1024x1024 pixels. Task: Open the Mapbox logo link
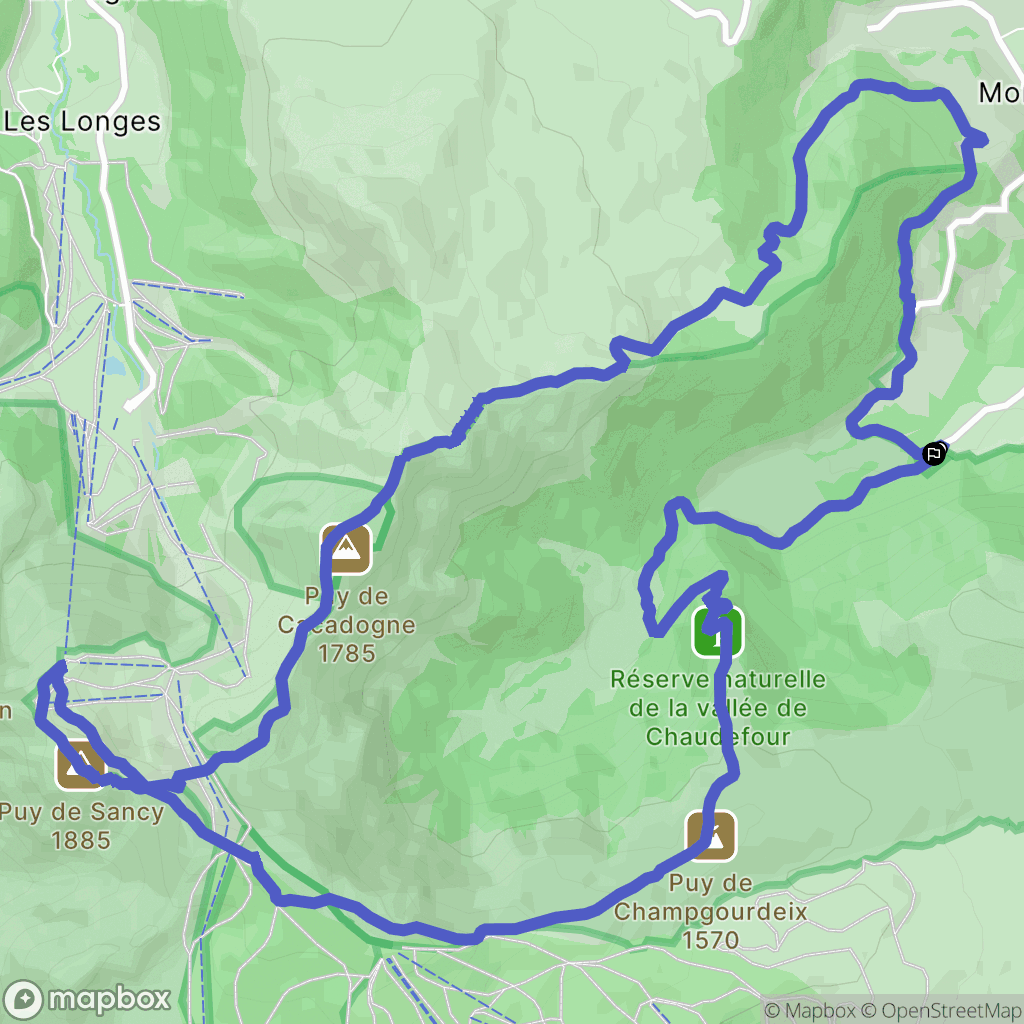(x=87, y=999)
